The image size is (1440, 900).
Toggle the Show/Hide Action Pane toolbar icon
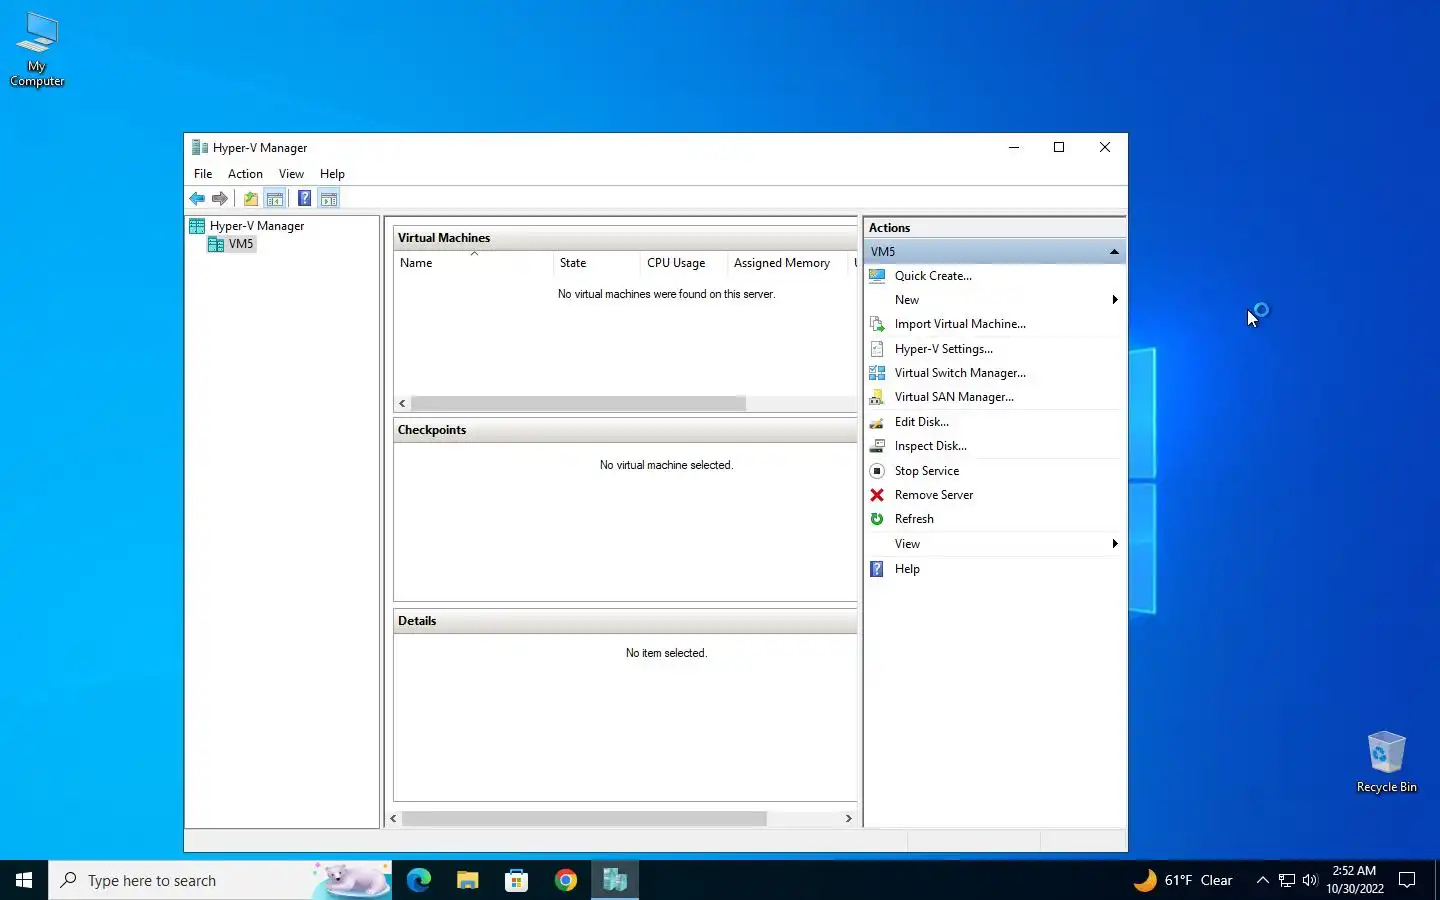pos(329,198)
